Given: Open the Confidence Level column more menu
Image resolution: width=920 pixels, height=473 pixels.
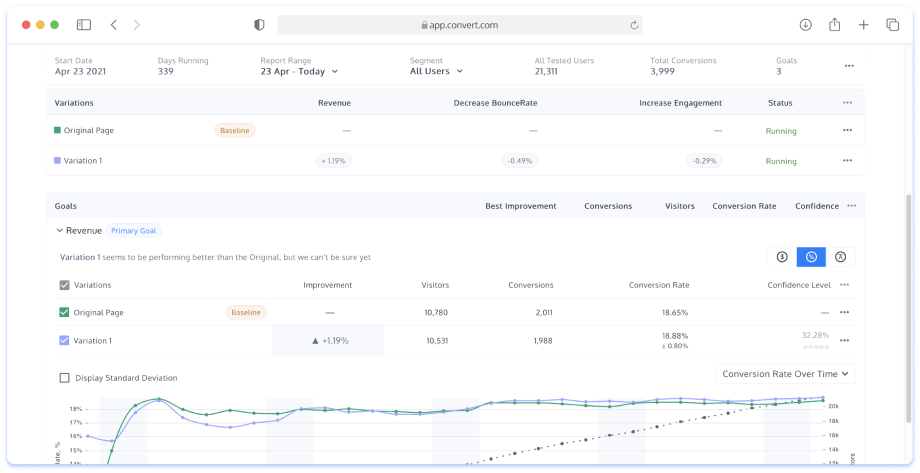Looking at the screenshot, I should point(844,285).
